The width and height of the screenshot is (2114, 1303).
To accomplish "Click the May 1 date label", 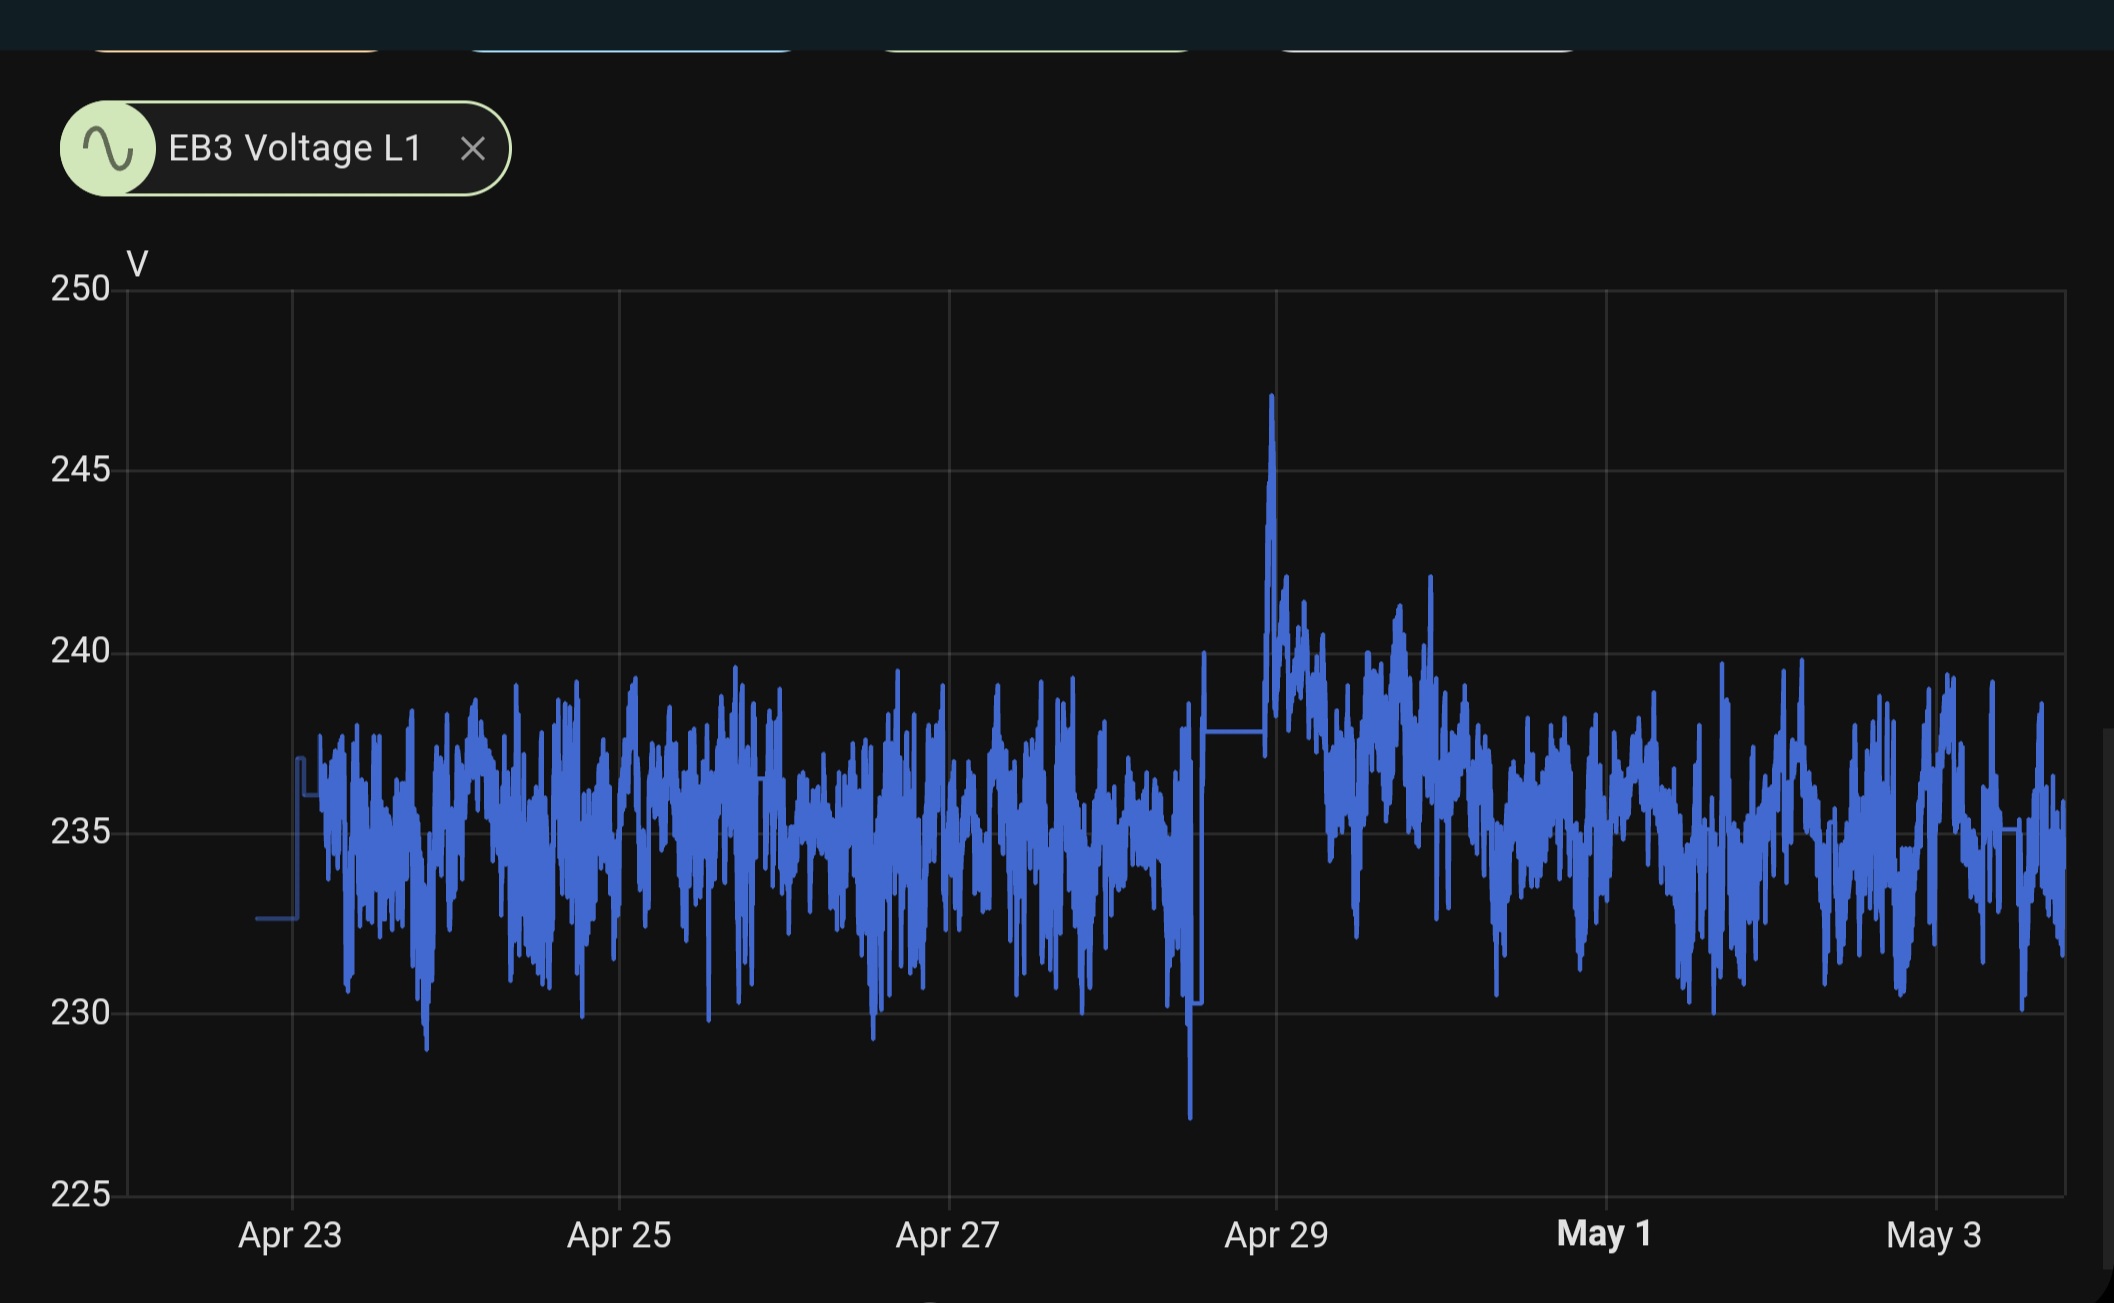I will point(1604,1234).
